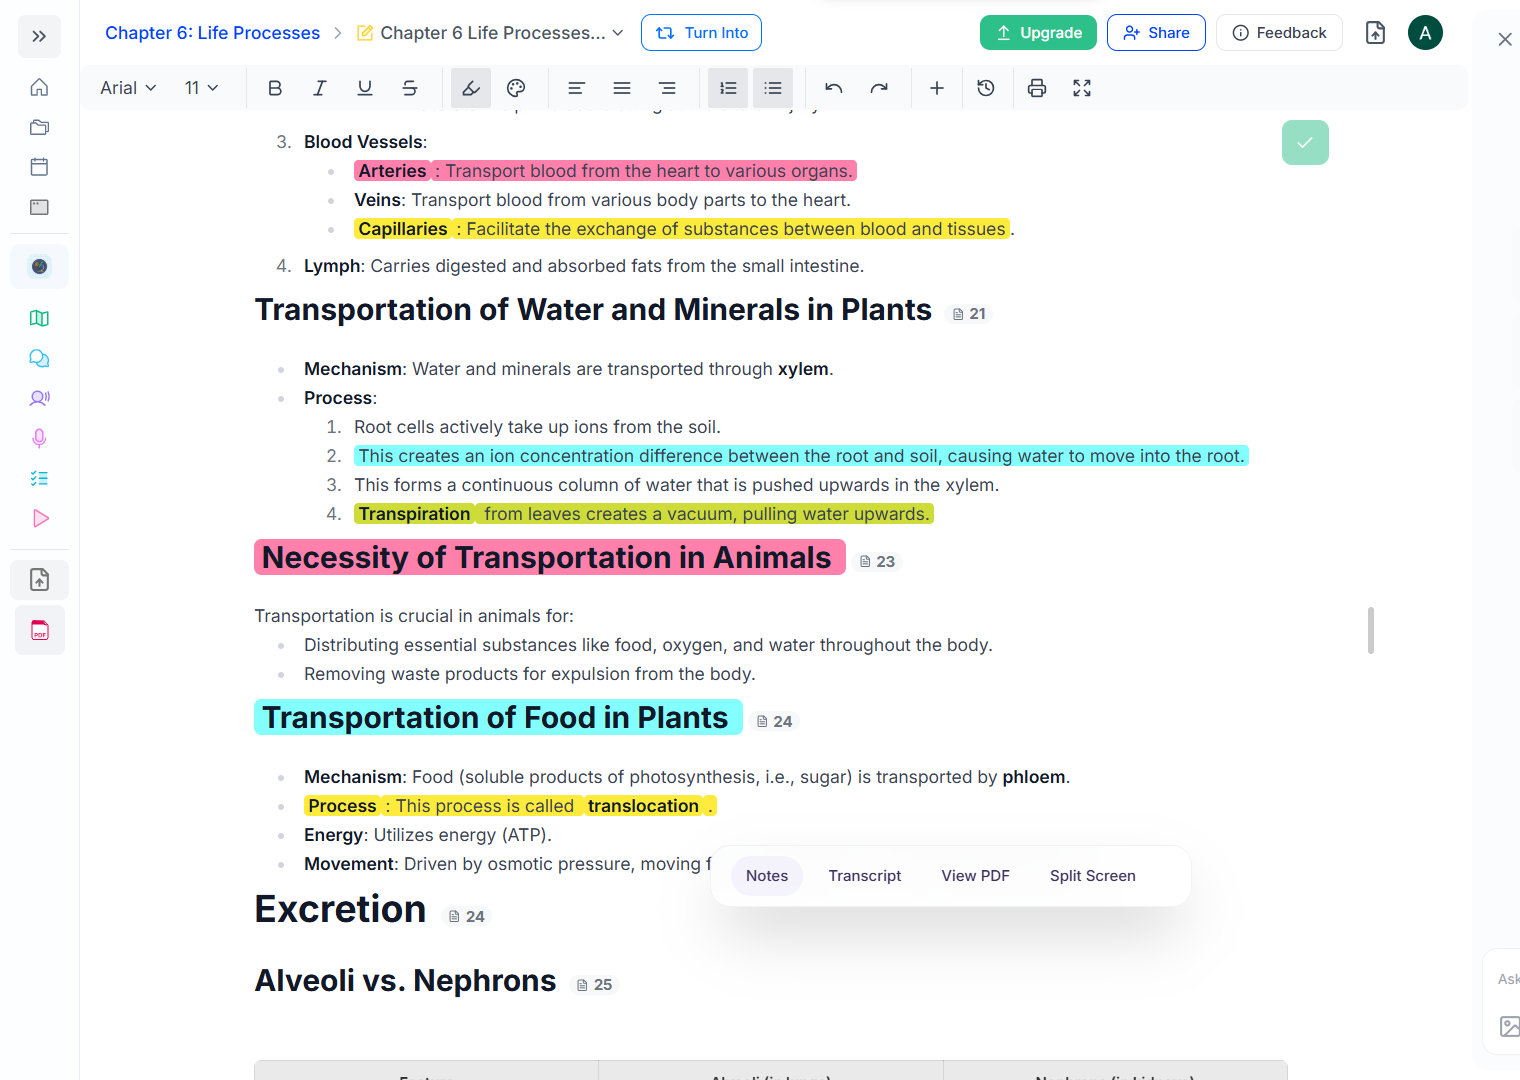Viewport: 1520px width, 1080px height.
Task: Switch to the View PDF tab
Action: 975,876
